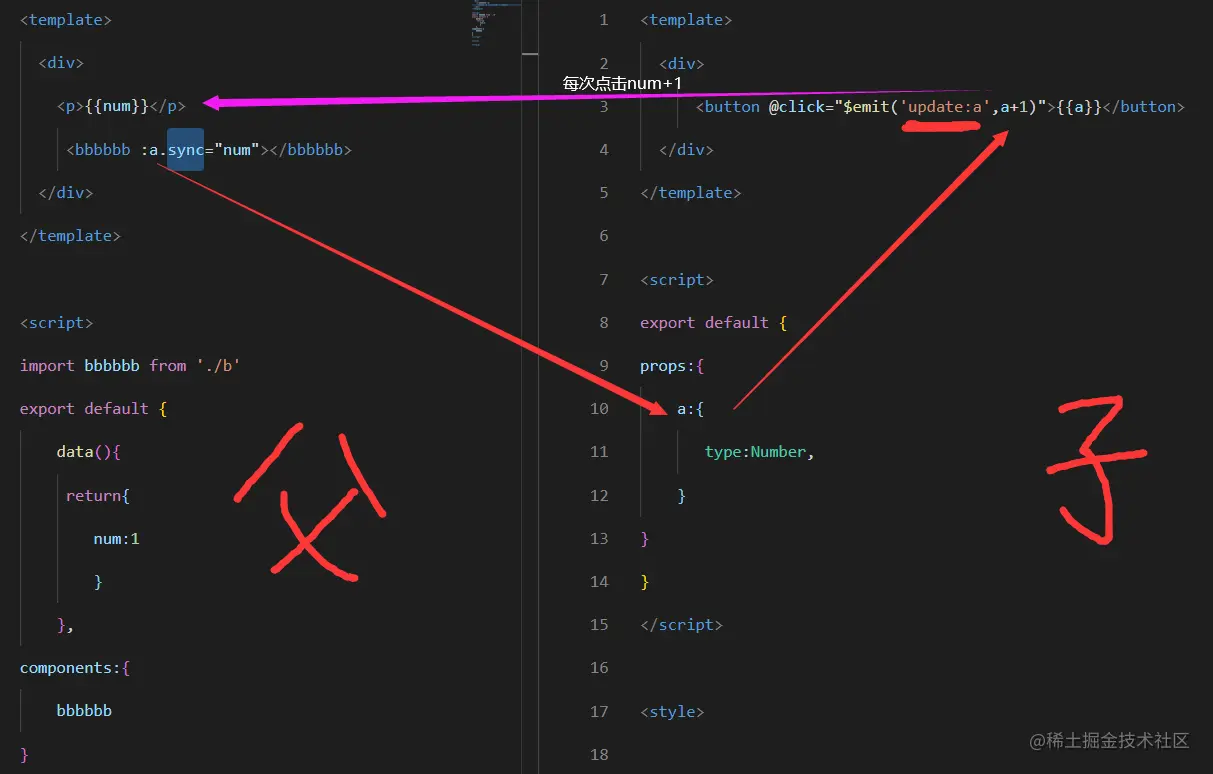The height and width of the screenshot is (774, 1213).
Task: Click line number 15 in right editor gutter
Action: [599, 625]
